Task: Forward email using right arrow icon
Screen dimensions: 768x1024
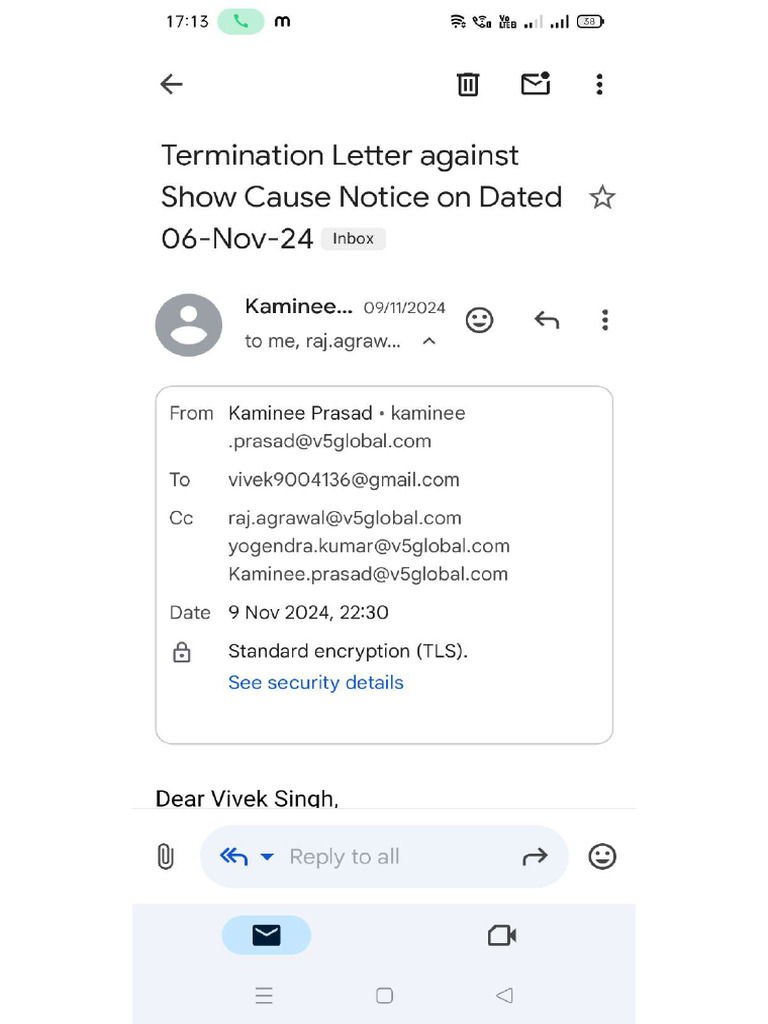Action: (535, 856)
